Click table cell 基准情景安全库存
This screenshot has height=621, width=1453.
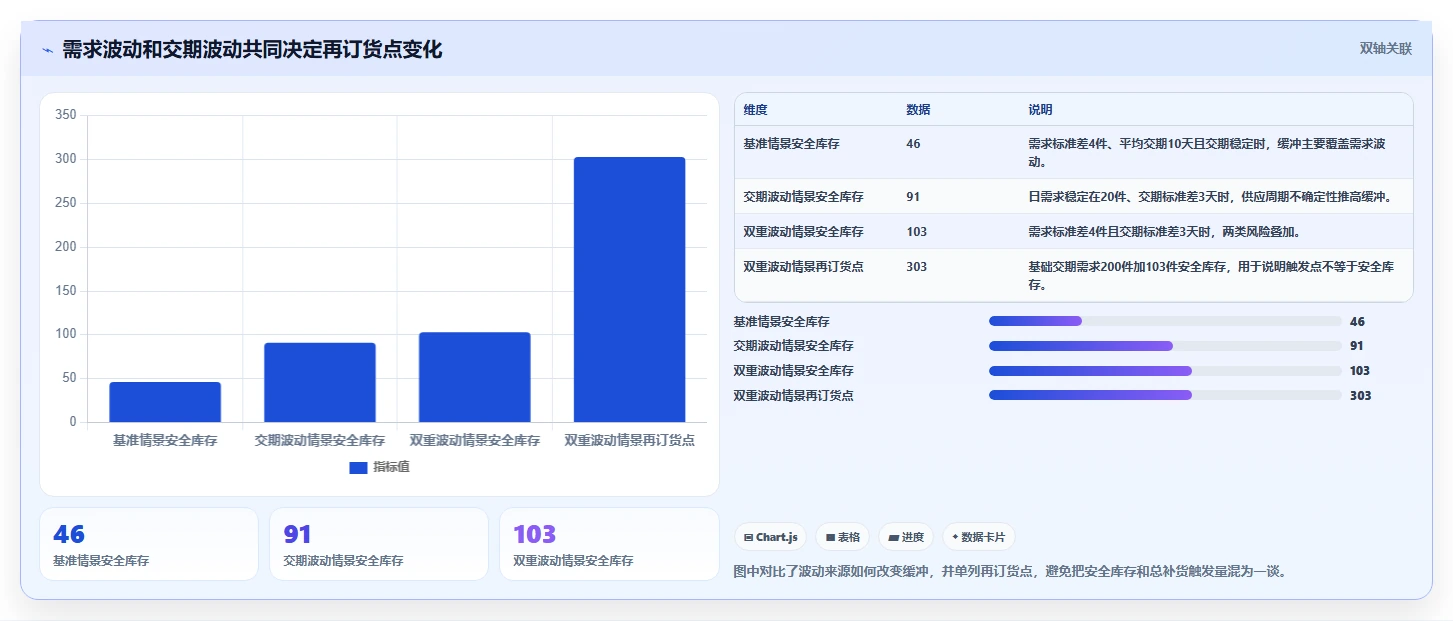pyautogui.click(x=792, y=144)
